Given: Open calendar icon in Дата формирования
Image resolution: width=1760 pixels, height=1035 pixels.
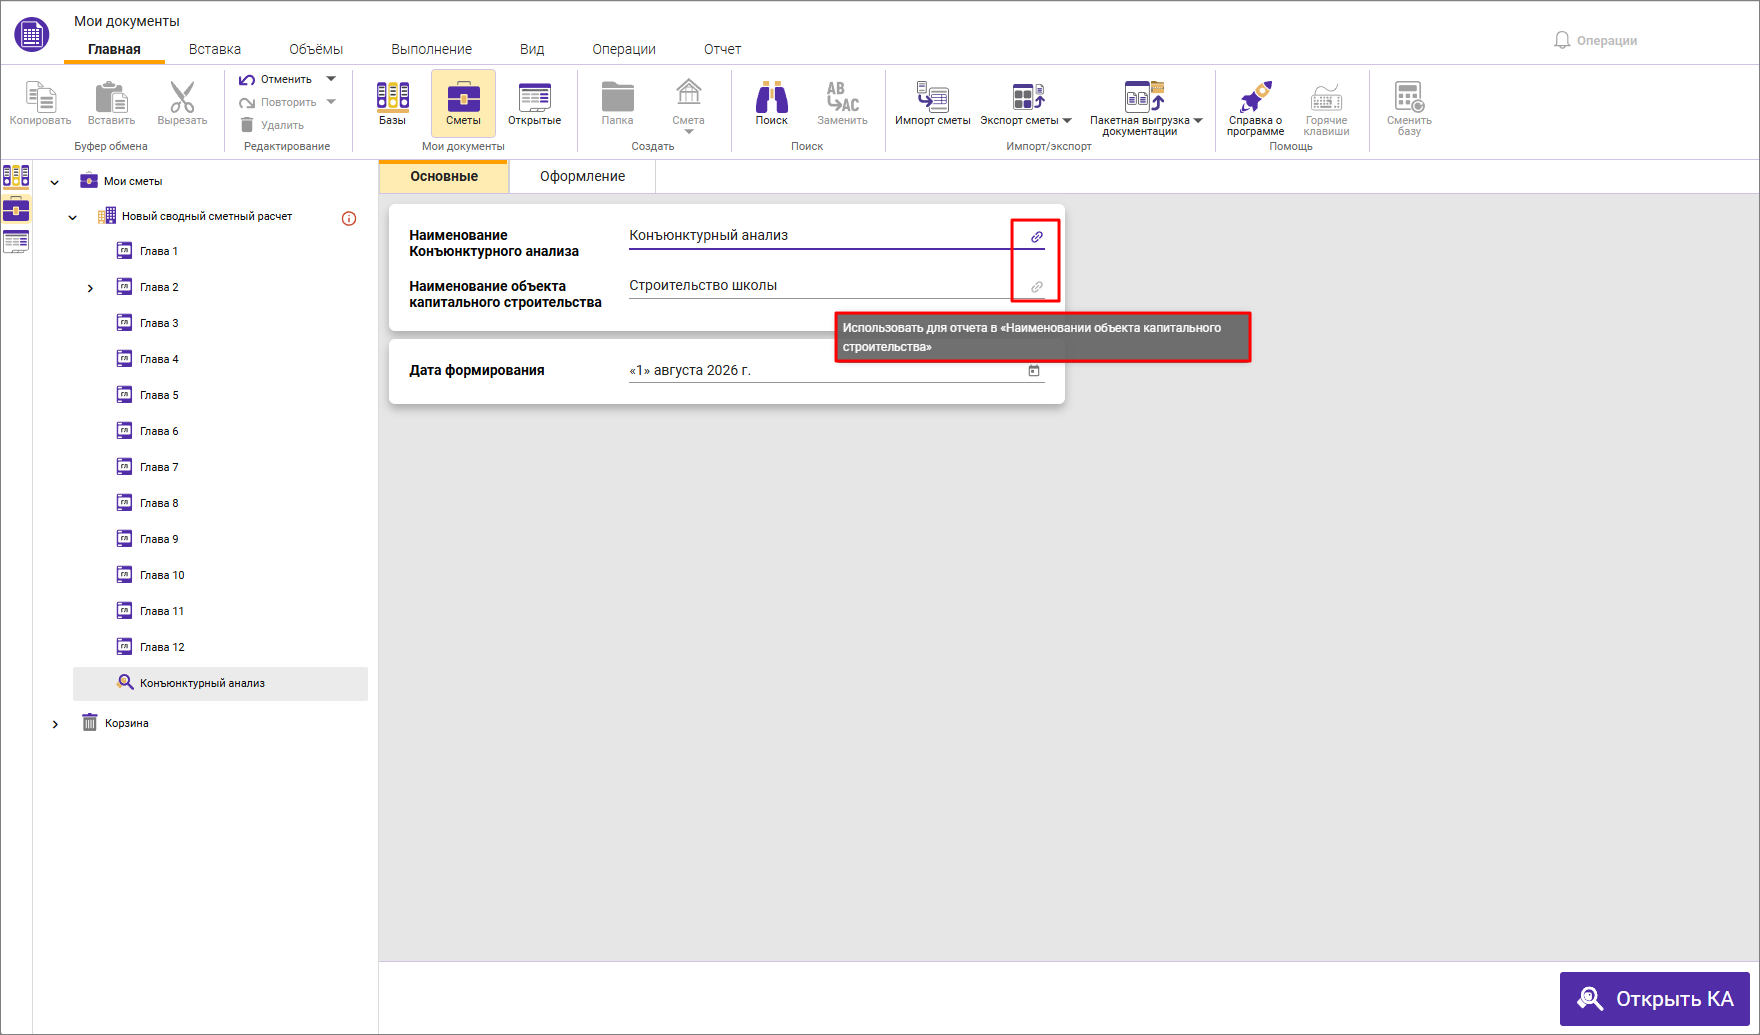Looking at the screenshot, I should pos(1034,370).
